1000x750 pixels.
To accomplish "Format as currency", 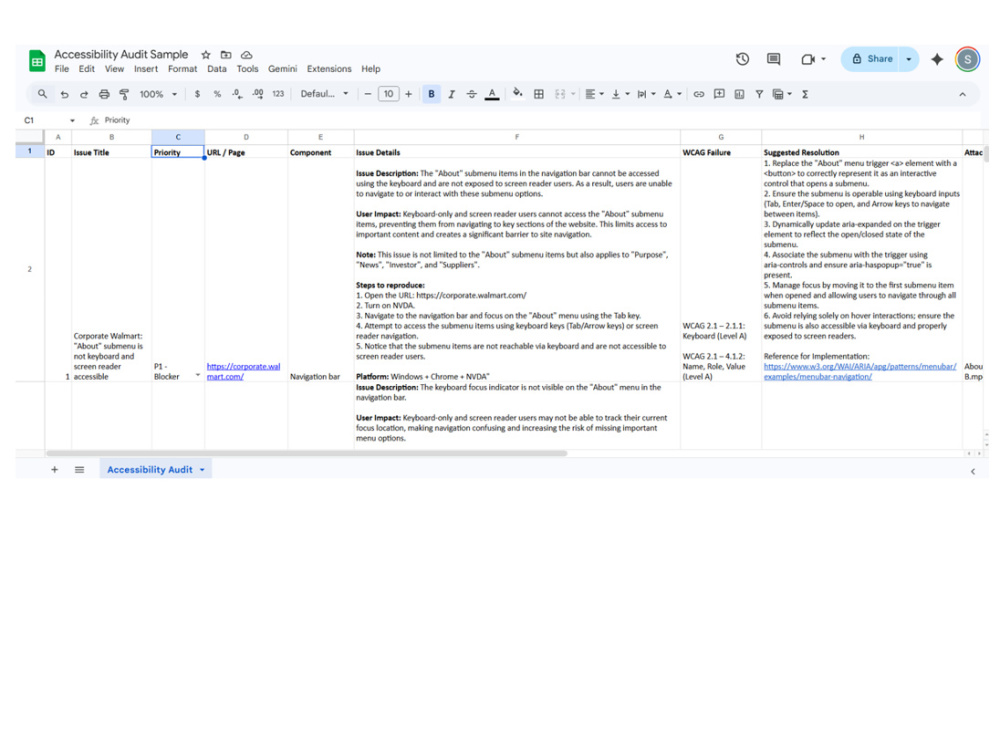I will [x=197, y=94].
